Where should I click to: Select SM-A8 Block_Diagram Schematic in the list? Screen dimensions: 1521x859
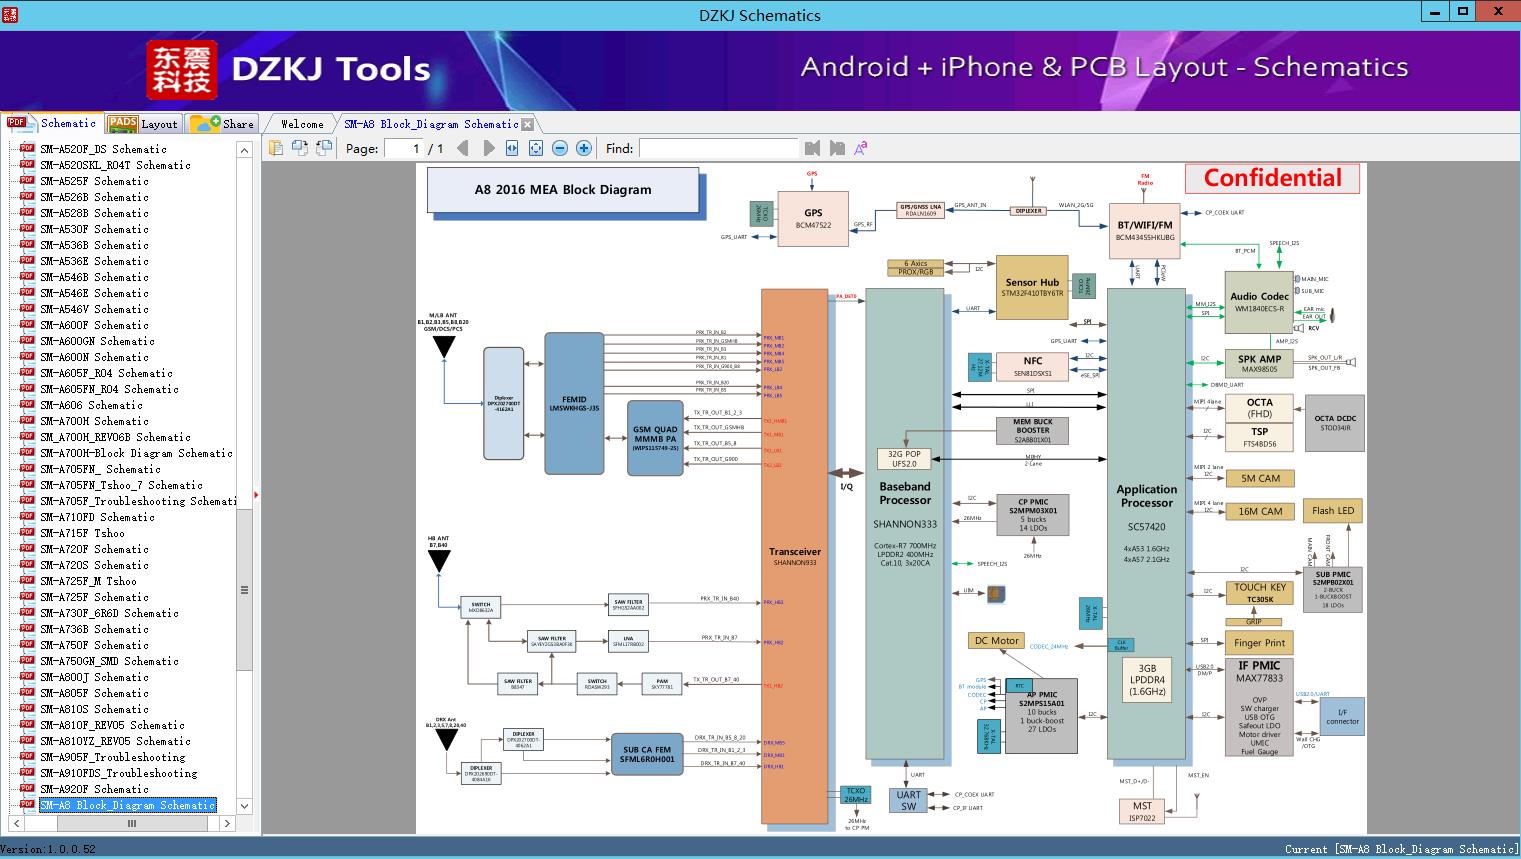tap(127, 805)
